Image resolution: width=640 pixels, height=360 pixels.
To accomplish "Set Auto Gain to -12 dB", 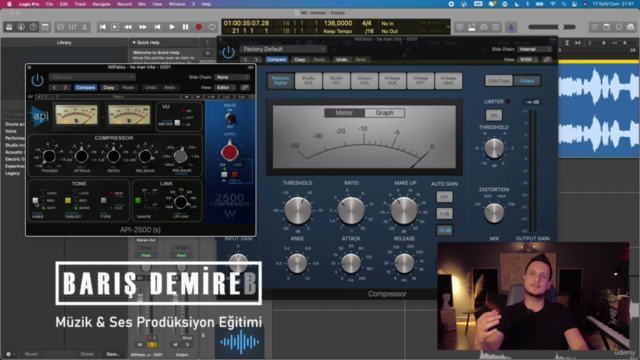I will [444, 230].
